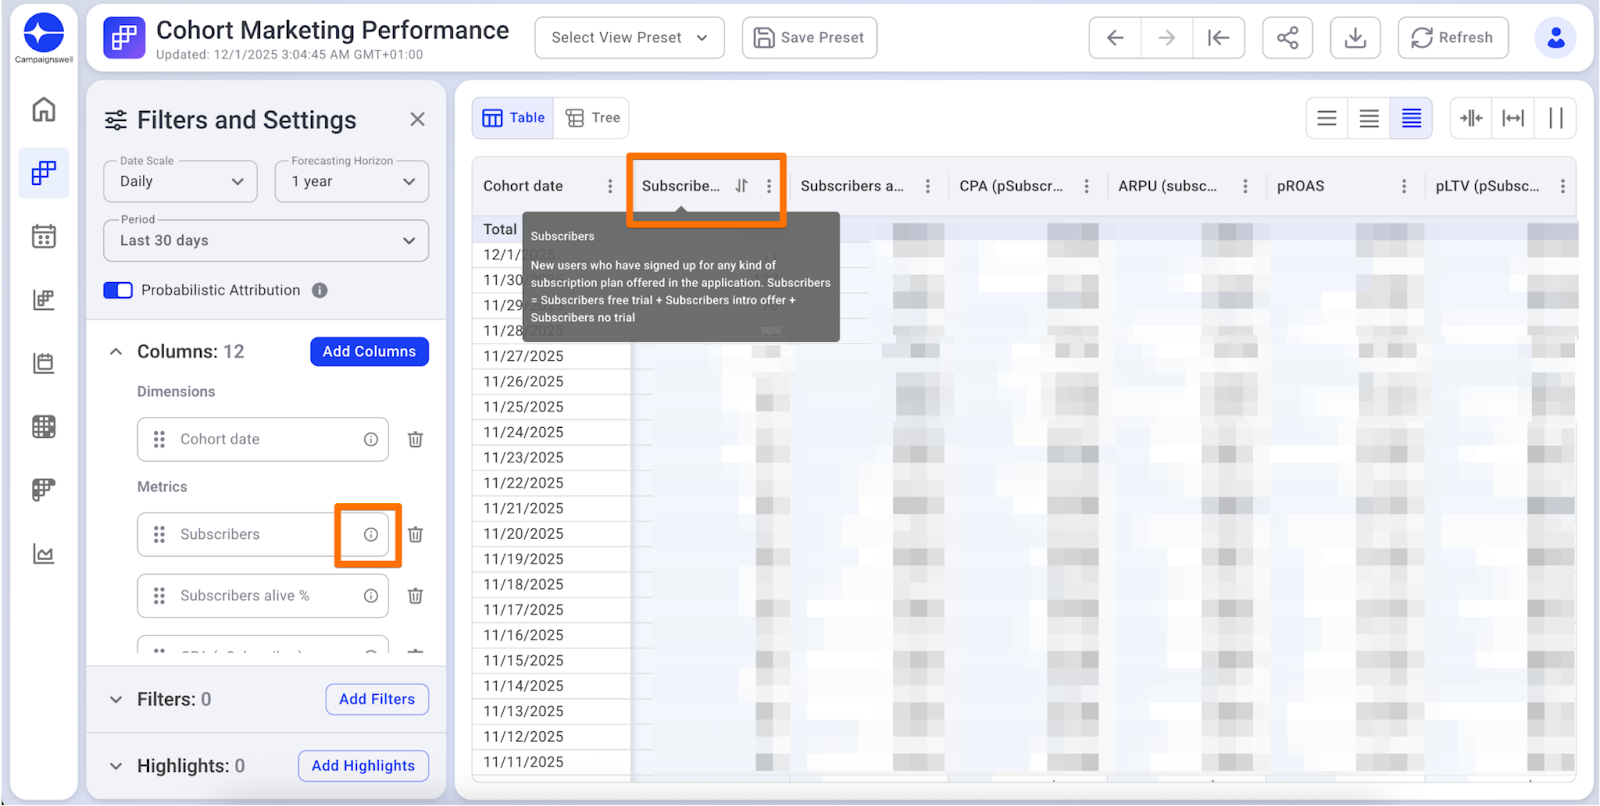The width and height of the screenshot is (1600, 806).
Task: Open the Date Scale Daily dropdown
Action: [x=181, y=182]
